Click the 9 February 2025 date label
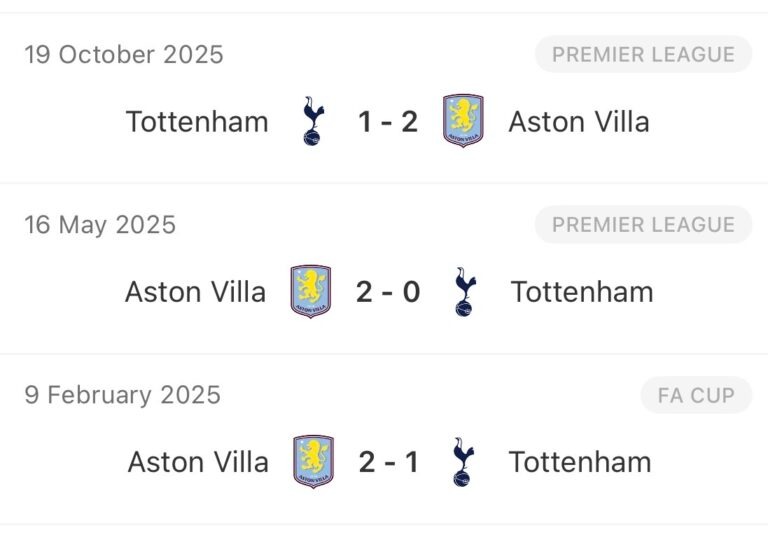The image size is (768, 542). pyautogui.click(x=122, y=395)
